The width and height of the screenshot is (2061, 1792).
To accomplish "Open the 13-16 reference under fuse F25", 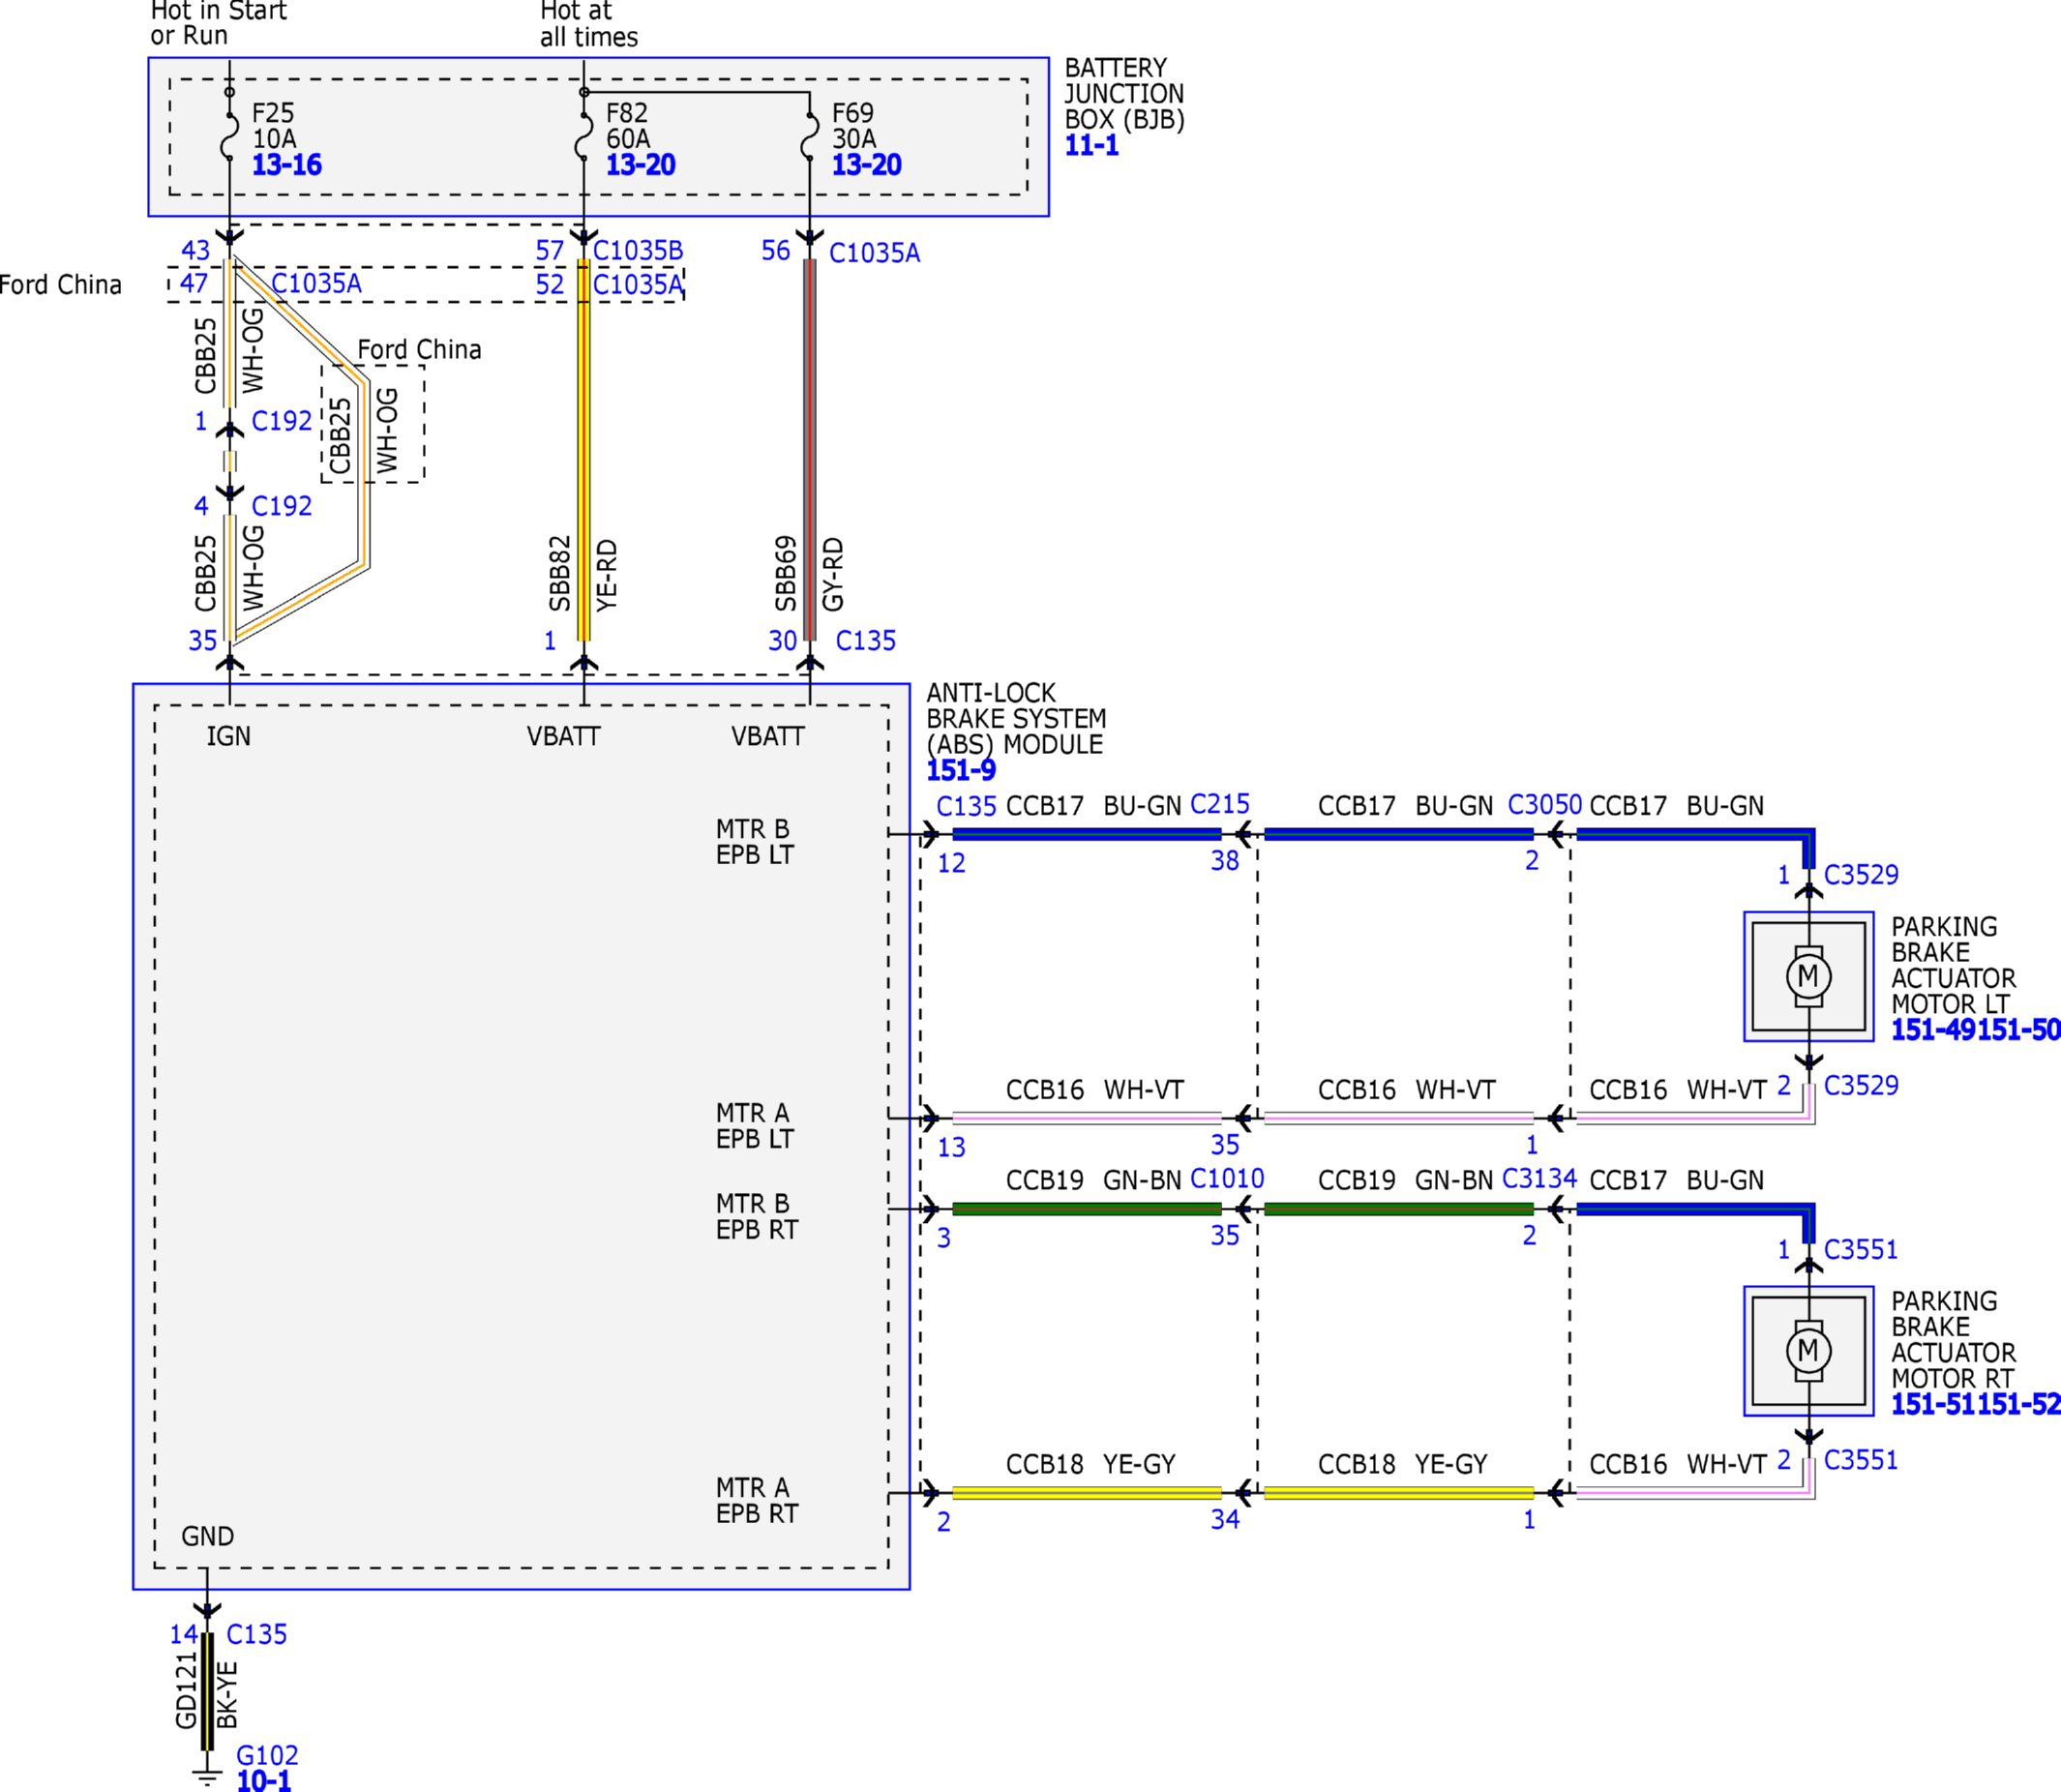I will (287, 165).
